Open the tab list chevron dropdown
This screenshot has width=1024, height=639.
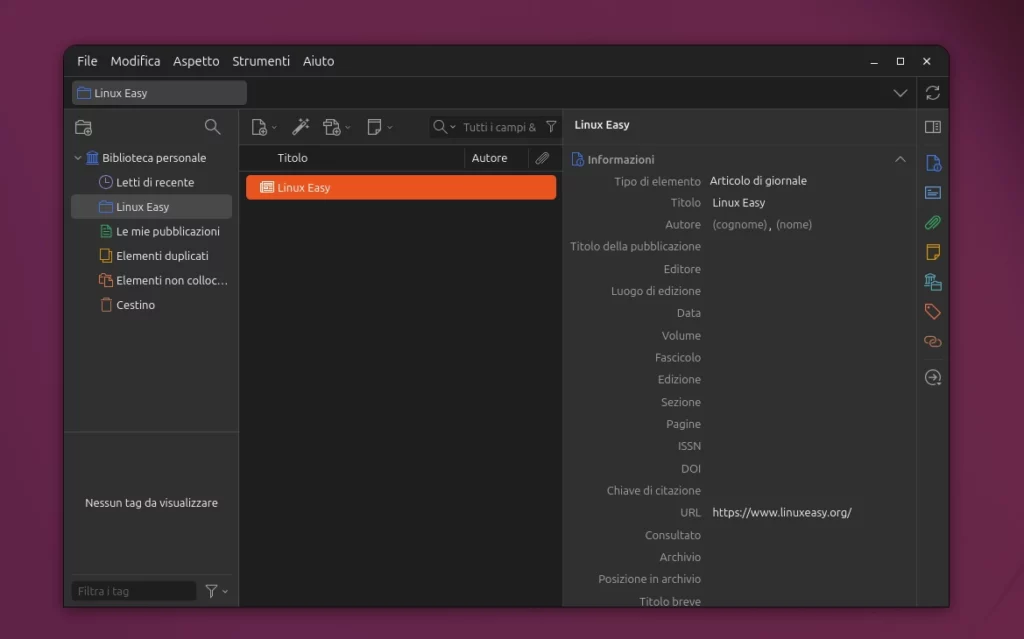click(x=900, y=93)
